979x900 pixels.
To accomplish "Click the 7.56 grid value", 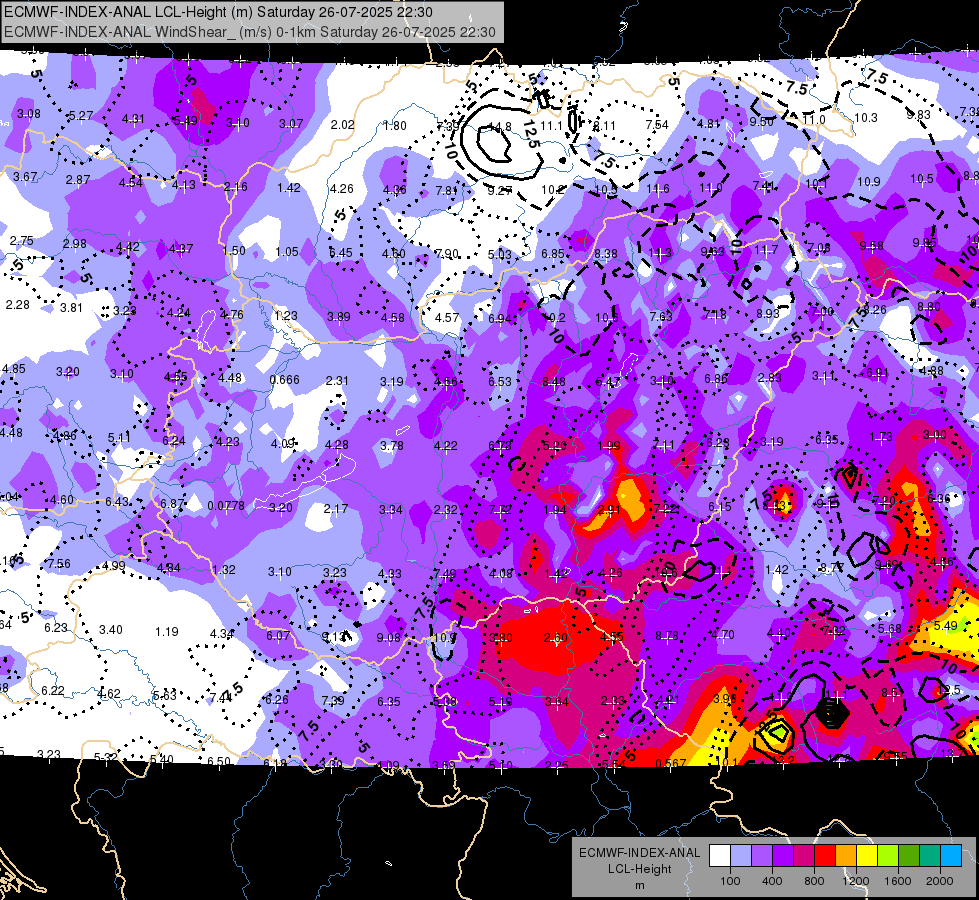I will 59,564.
